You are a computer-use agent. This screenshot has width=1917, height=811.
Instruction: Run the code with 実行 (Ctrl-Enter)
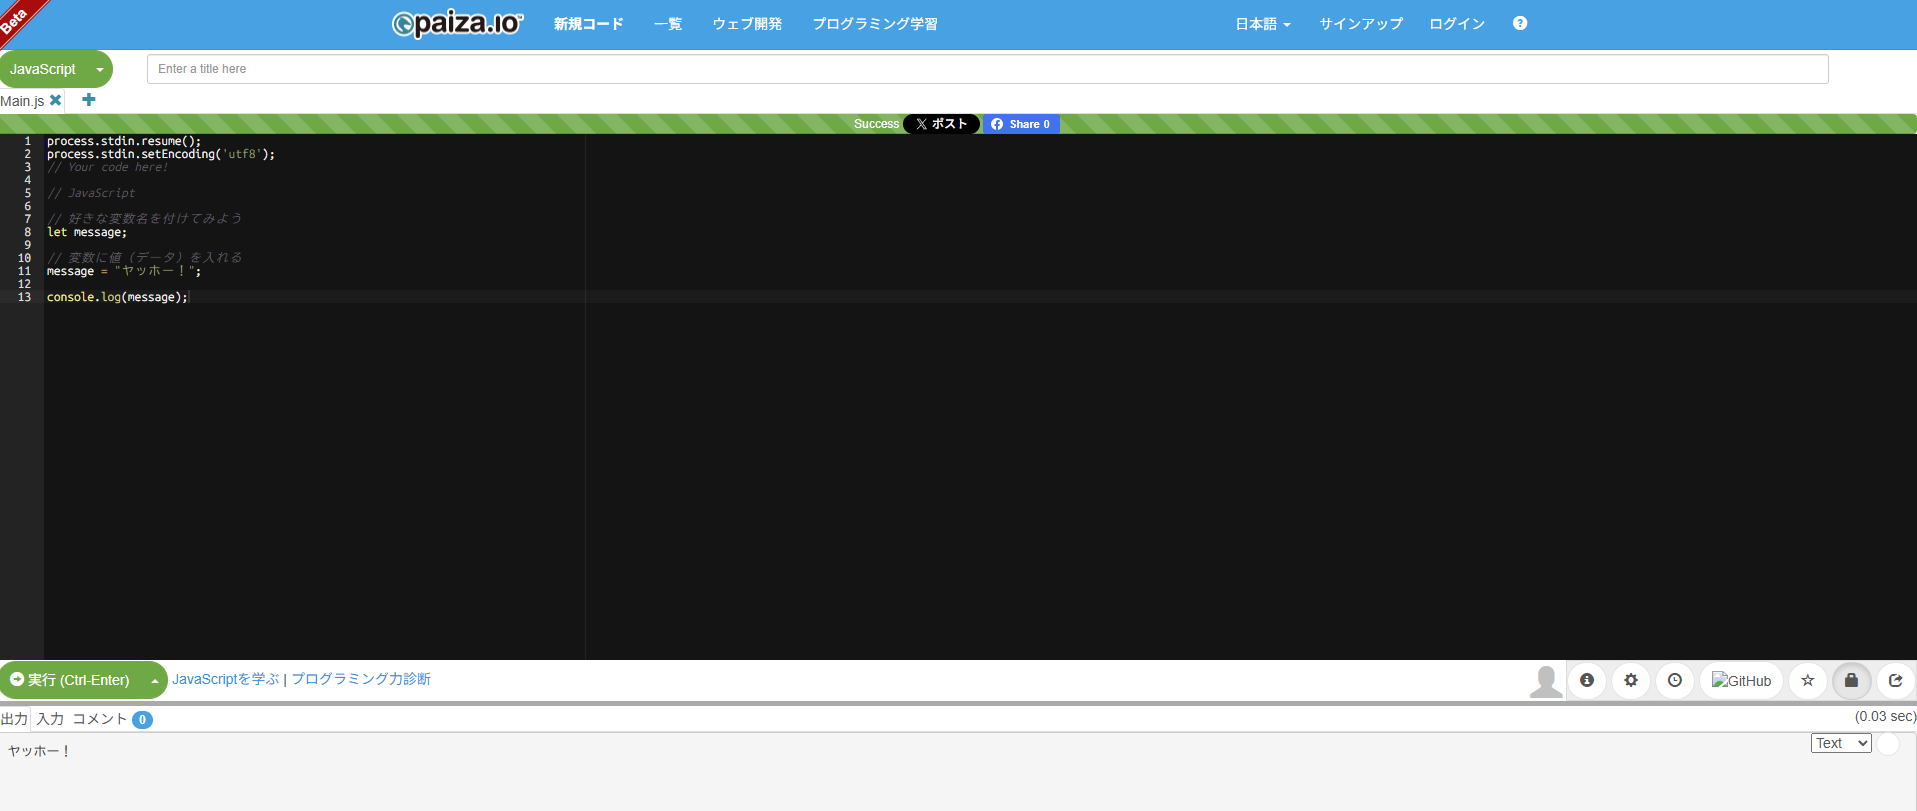pyautogui.click(x=71, y=680)
